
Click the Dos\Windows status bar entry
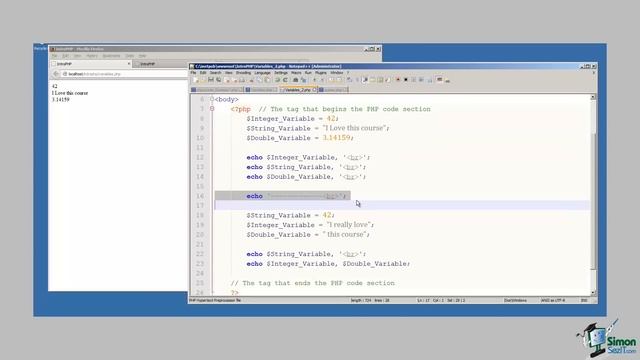[515, 300]
